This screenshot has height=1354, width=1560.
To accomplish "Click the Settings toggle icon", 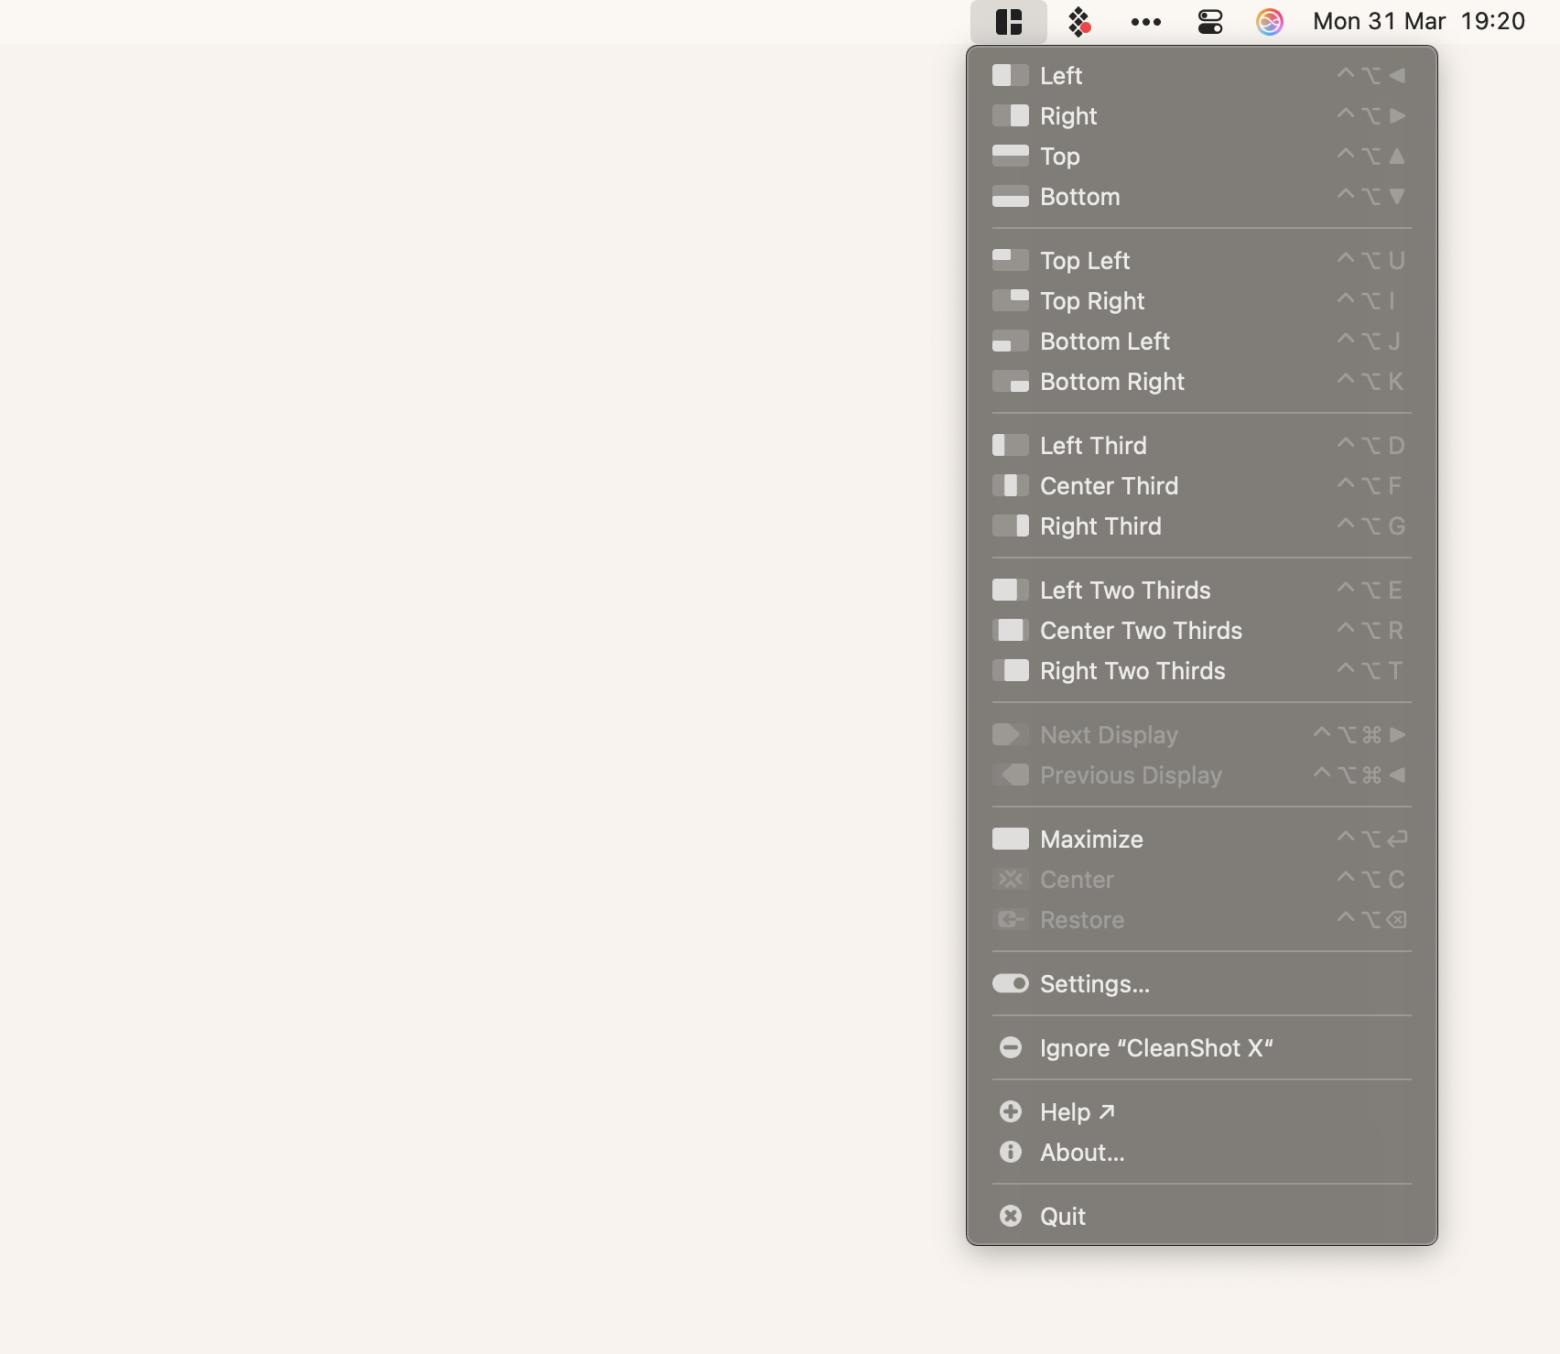I will (1010, 984).
